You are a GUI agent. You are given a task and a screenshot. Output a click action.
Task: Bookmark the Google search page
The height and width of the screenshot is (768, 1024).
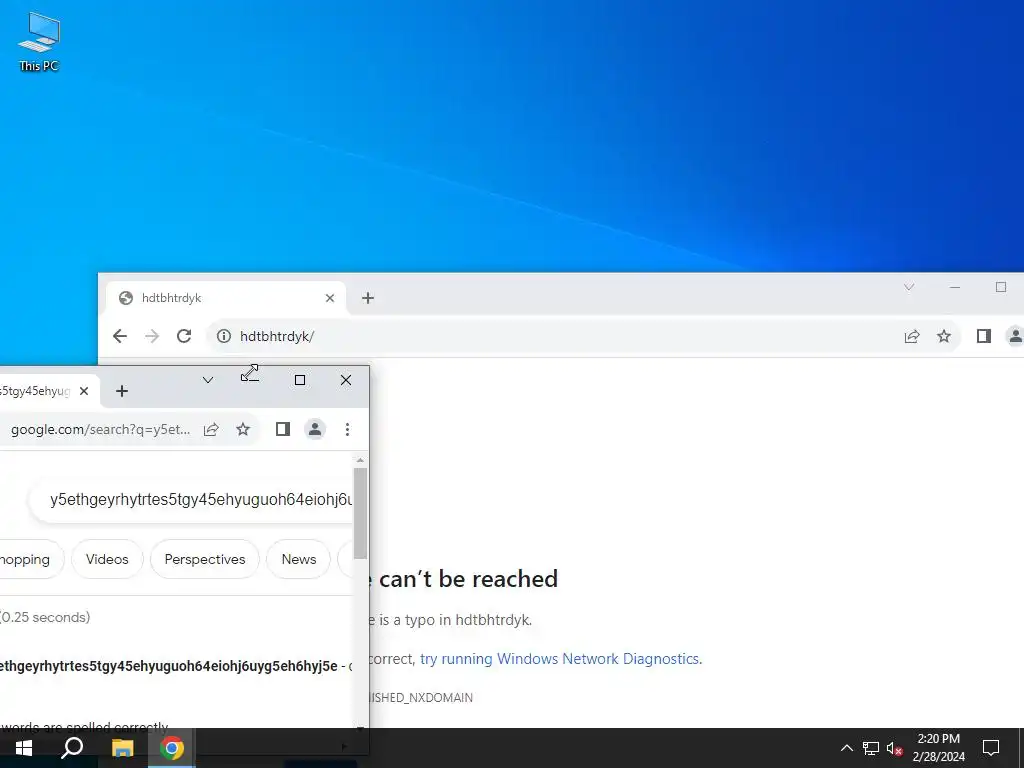[x=243, y=429]
